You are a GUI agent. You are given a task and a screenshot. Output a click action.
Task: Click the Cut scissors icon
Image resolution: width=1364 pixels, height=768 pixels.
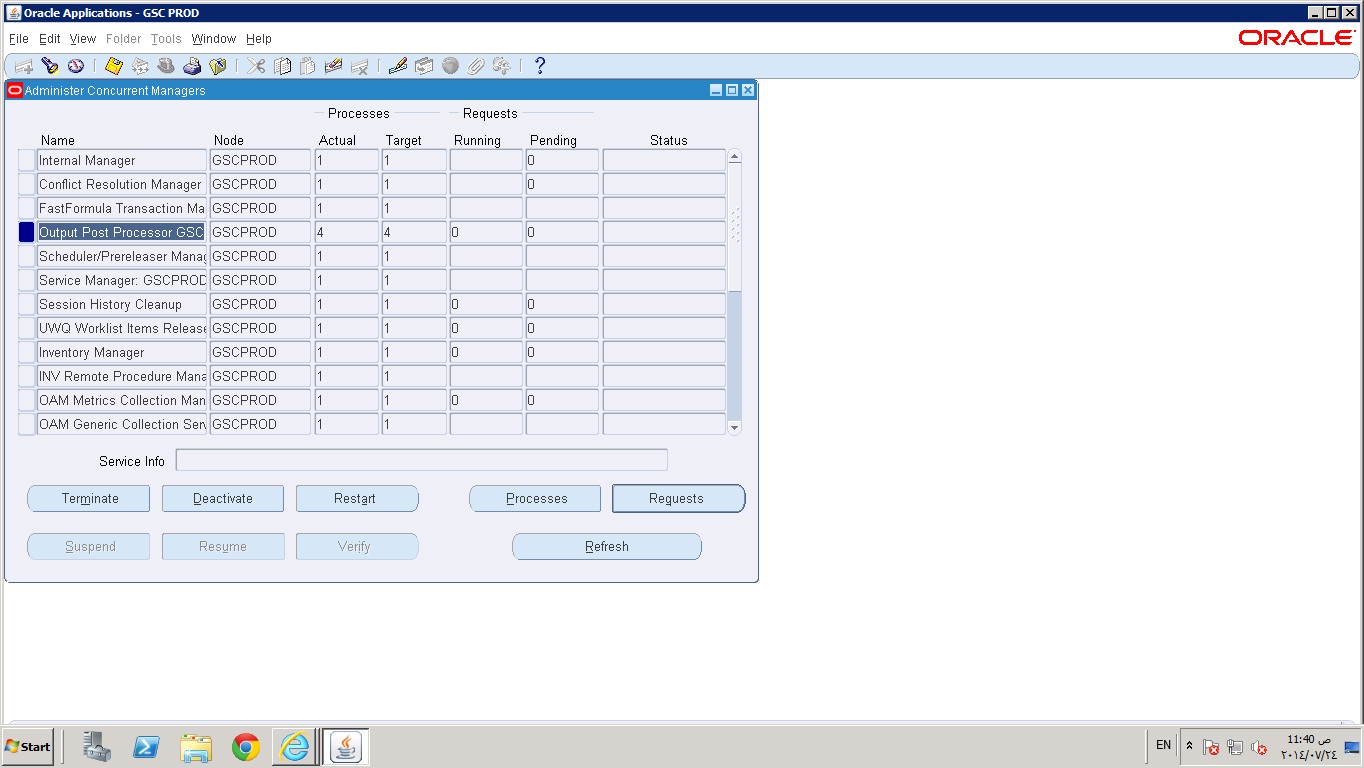click(x=257, y=66)
